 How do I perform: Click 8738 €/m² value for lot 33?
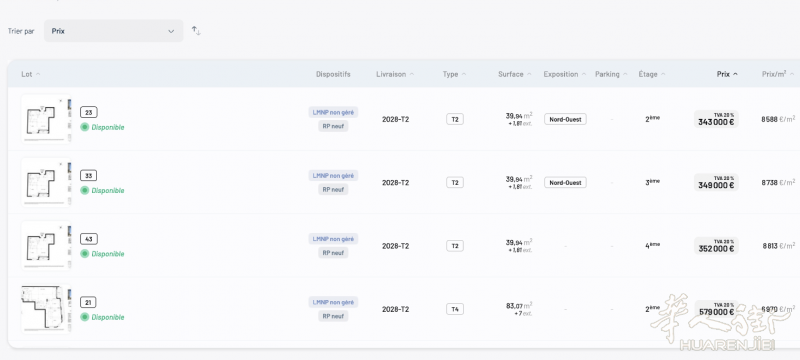click(778, 183)
